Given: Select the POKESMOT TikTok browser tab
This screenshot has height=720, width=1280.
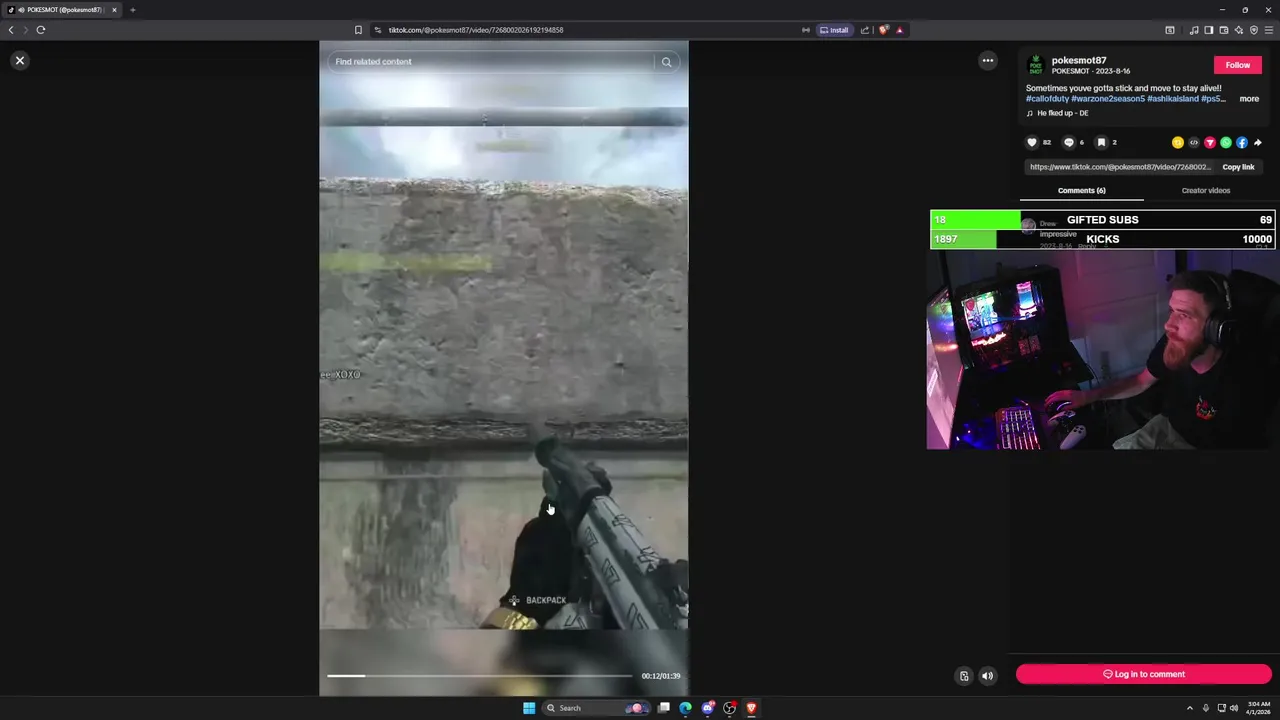Looking at the screenshot, I should click(62, 10).
